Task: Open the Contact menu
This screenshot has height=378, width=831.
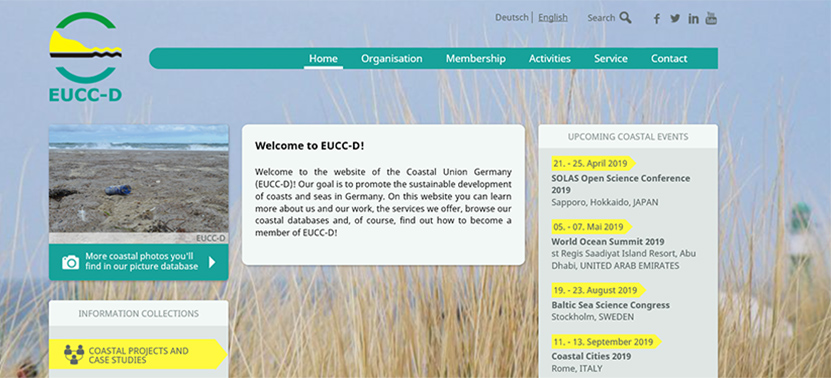Action: tap(669, 58)
